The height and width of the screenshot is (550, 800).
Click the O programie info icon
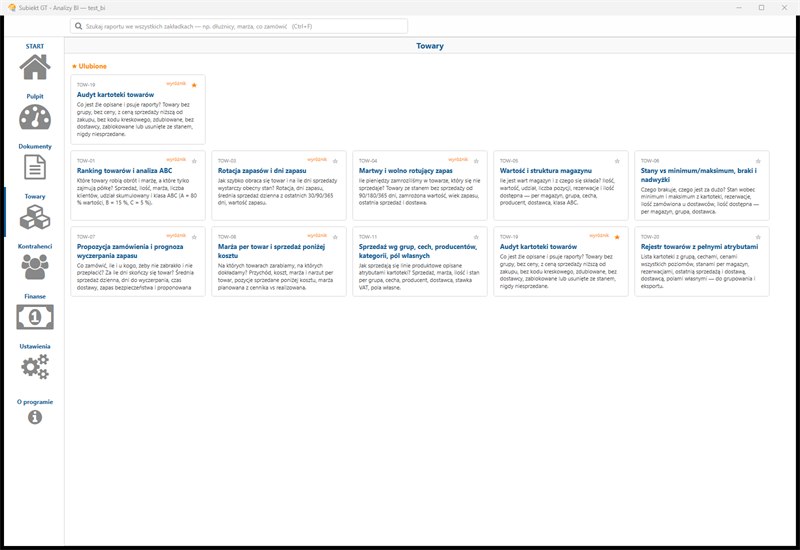point(35,417)
